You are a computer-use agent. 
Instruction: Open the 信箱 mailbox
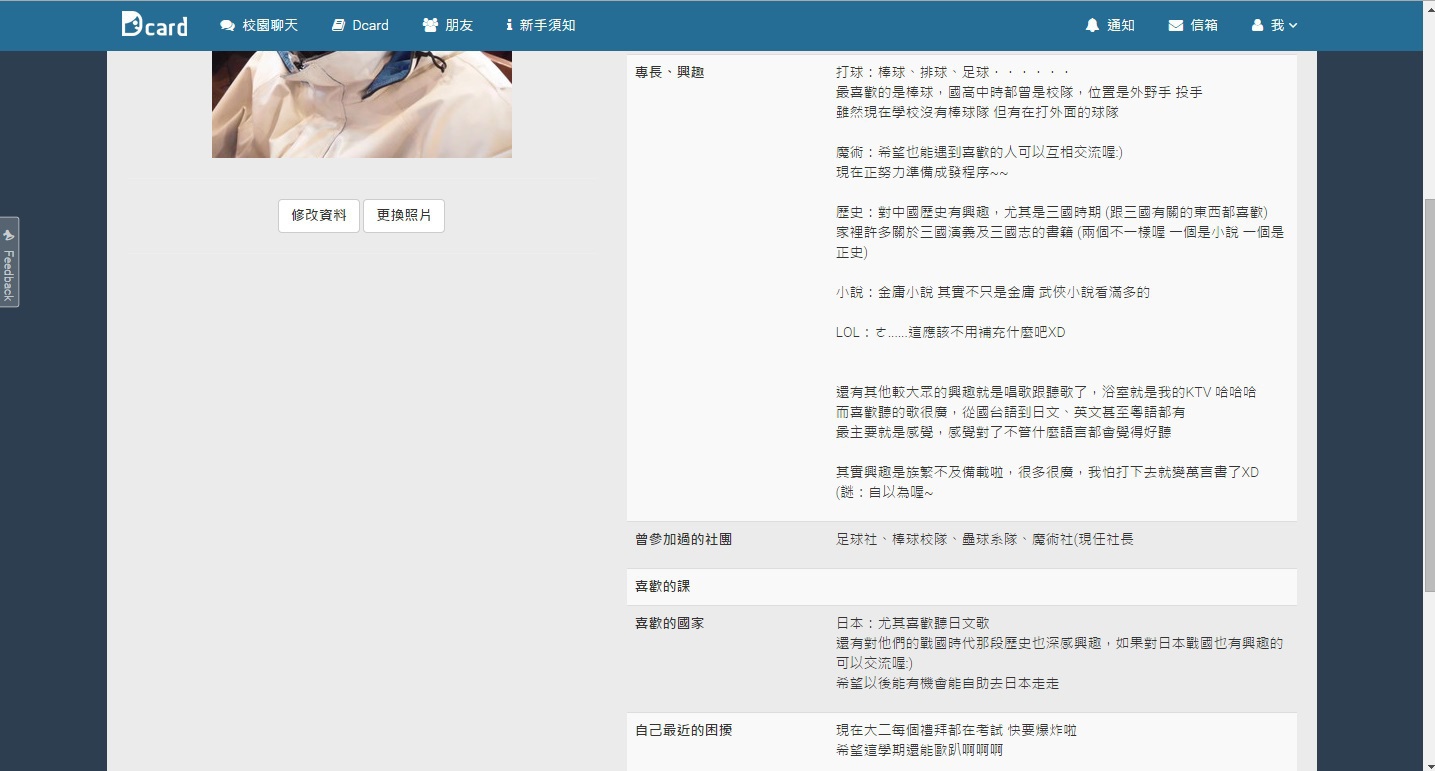1193,25
